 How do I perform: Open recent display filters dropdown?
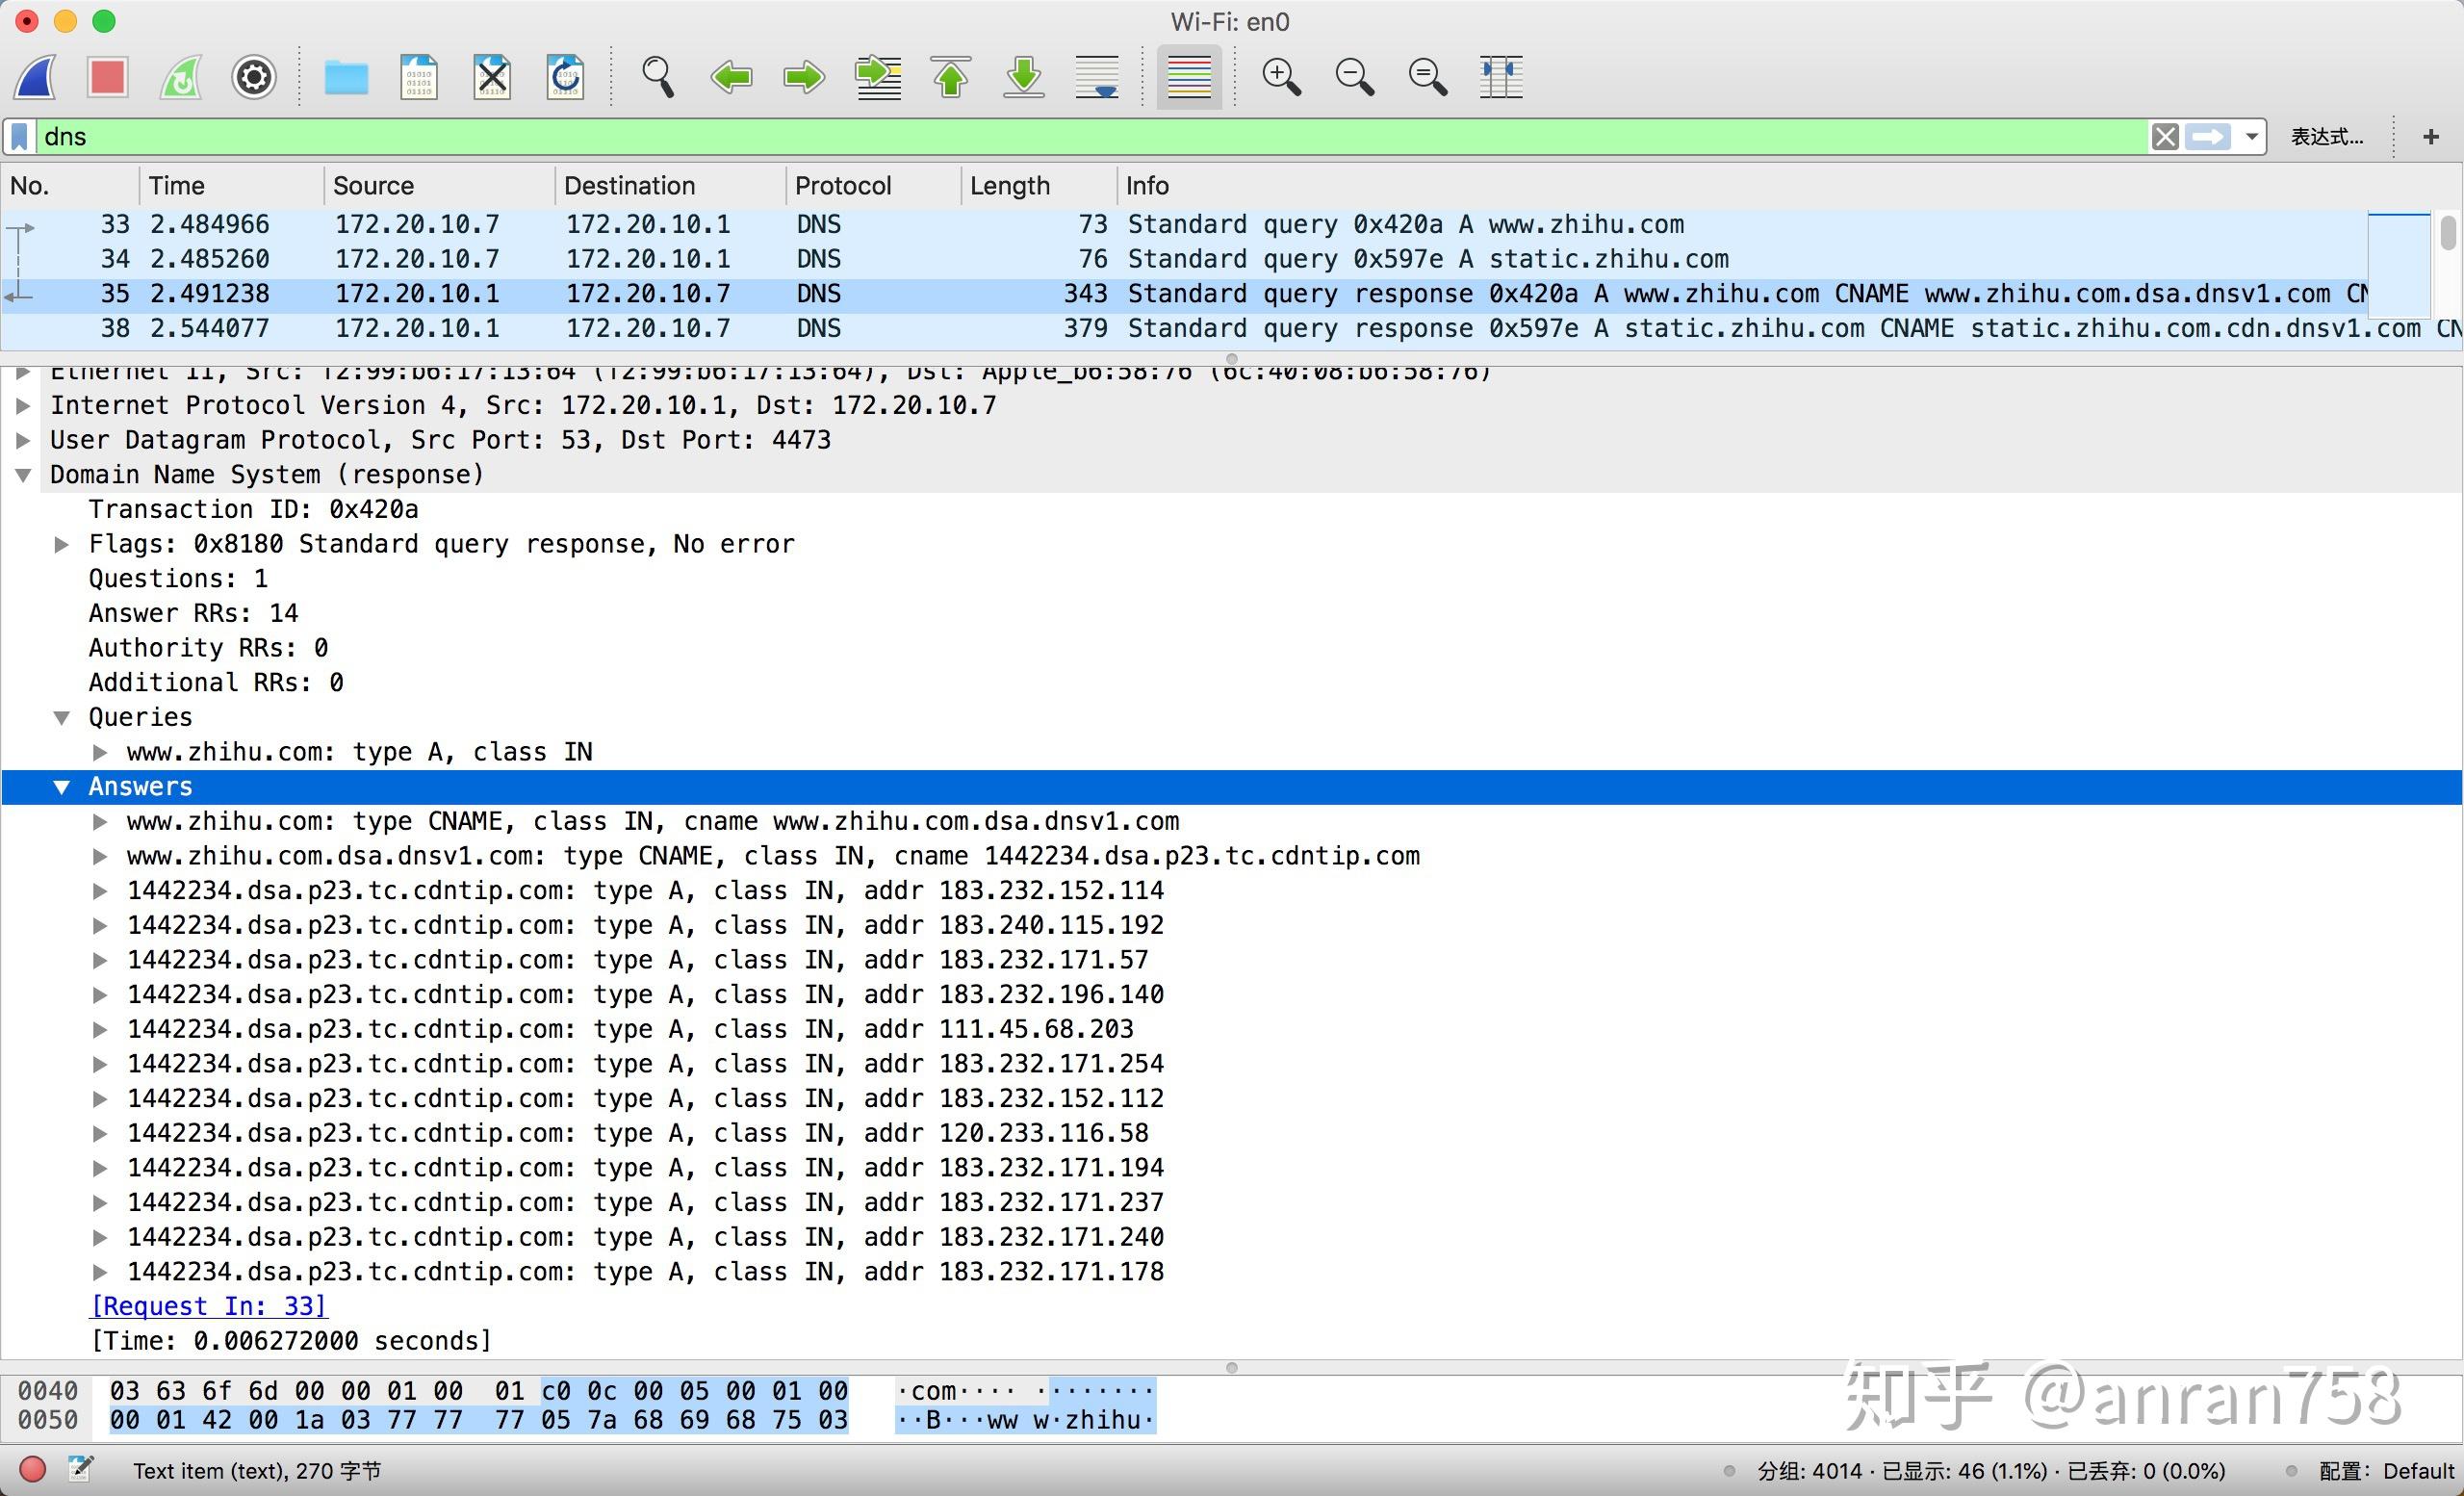tap(2251, 137)
